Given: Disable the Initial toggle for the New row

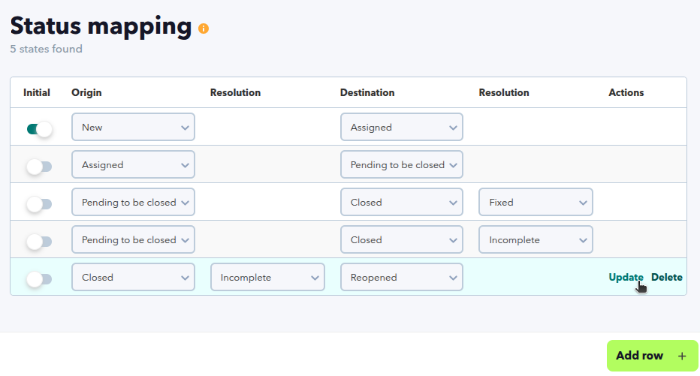Looking at the screenshot, I should click(39, 130).
